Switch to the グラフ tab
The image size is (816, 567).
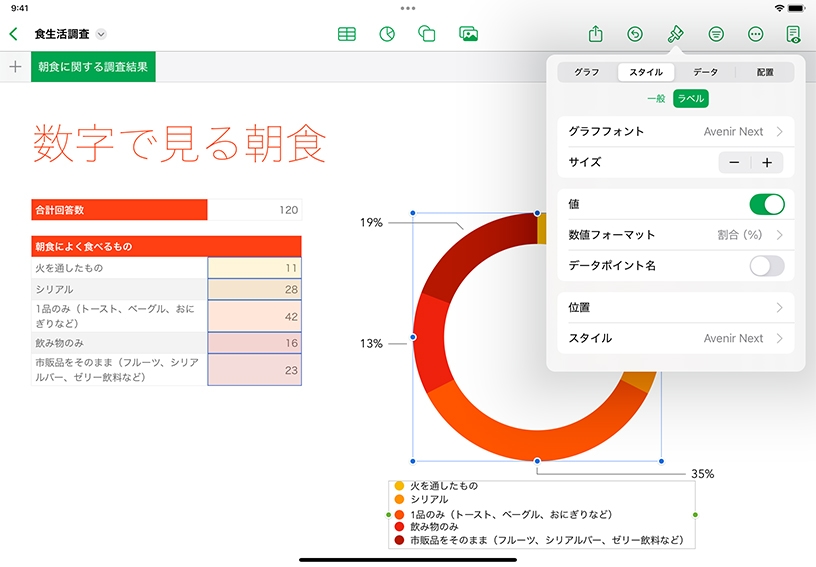coord(586,72)
